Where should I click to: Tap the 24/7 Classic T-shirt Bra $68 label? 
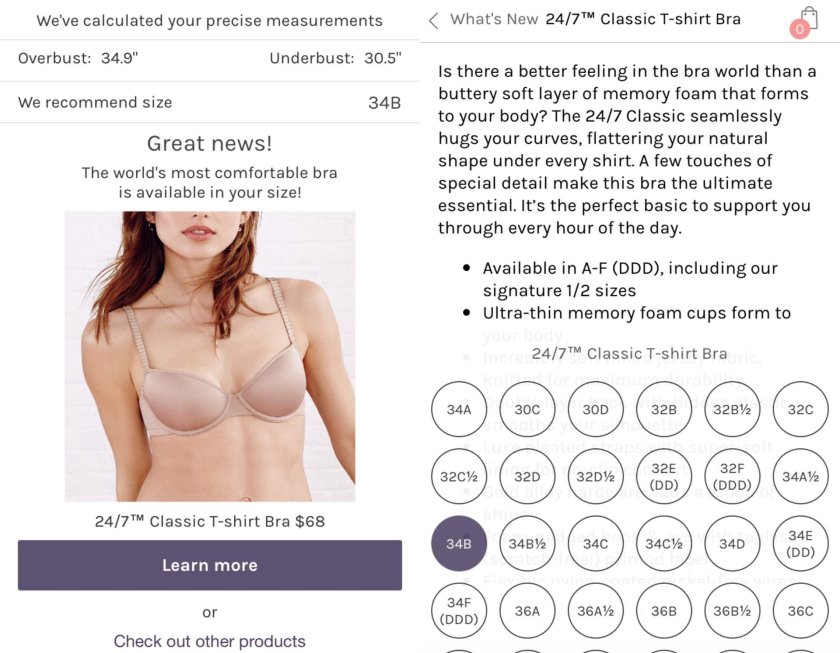click(x=210, y=521)
